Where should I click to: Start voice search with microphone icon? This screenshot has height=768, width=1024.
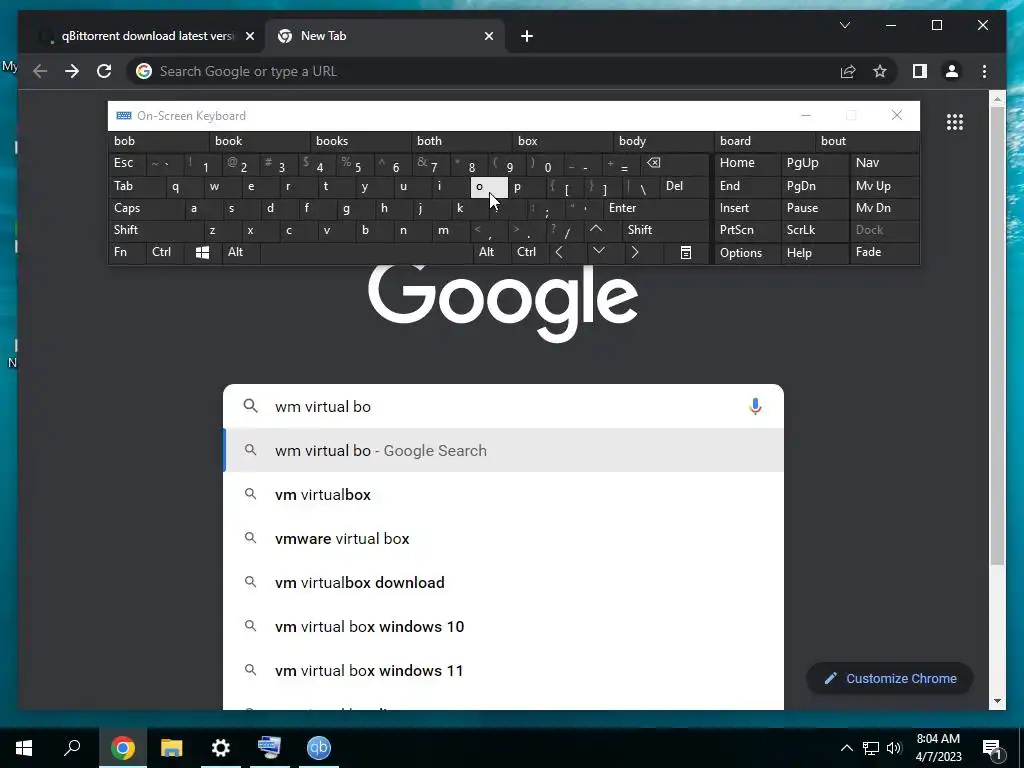point(755,406)
